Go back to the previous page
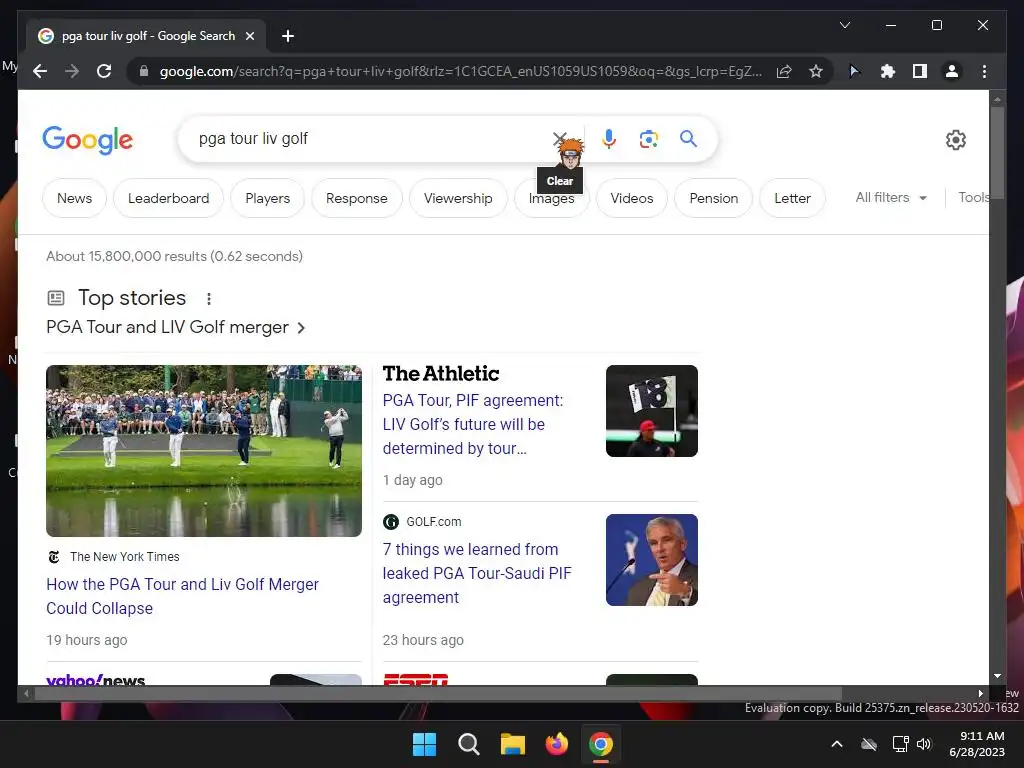The image size is (1024, 768). pyautogui.click(x=40, y=71)
